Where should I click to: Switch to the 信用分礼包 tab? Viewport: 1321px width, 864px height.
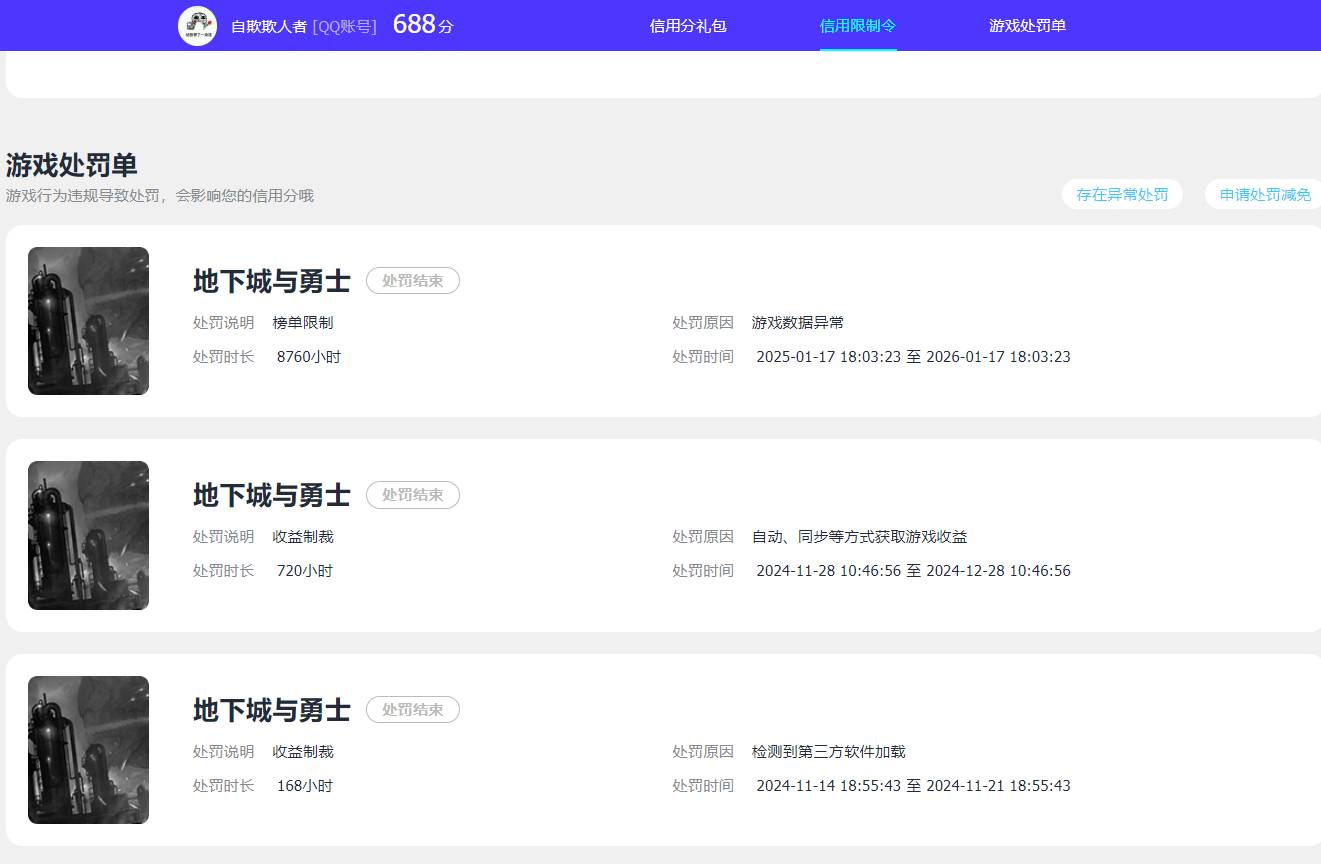click(x=687, y=25)
